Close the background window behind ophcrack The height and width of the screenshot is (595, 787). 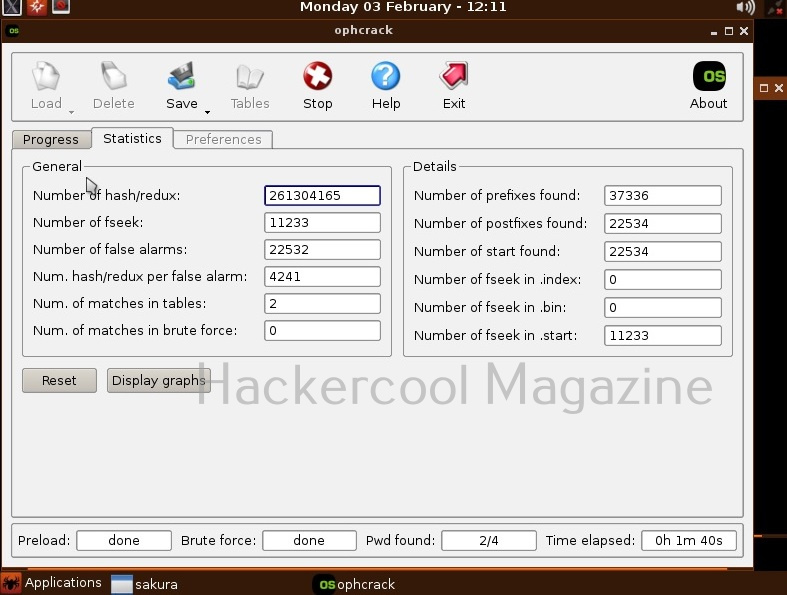tap(778, 88)
